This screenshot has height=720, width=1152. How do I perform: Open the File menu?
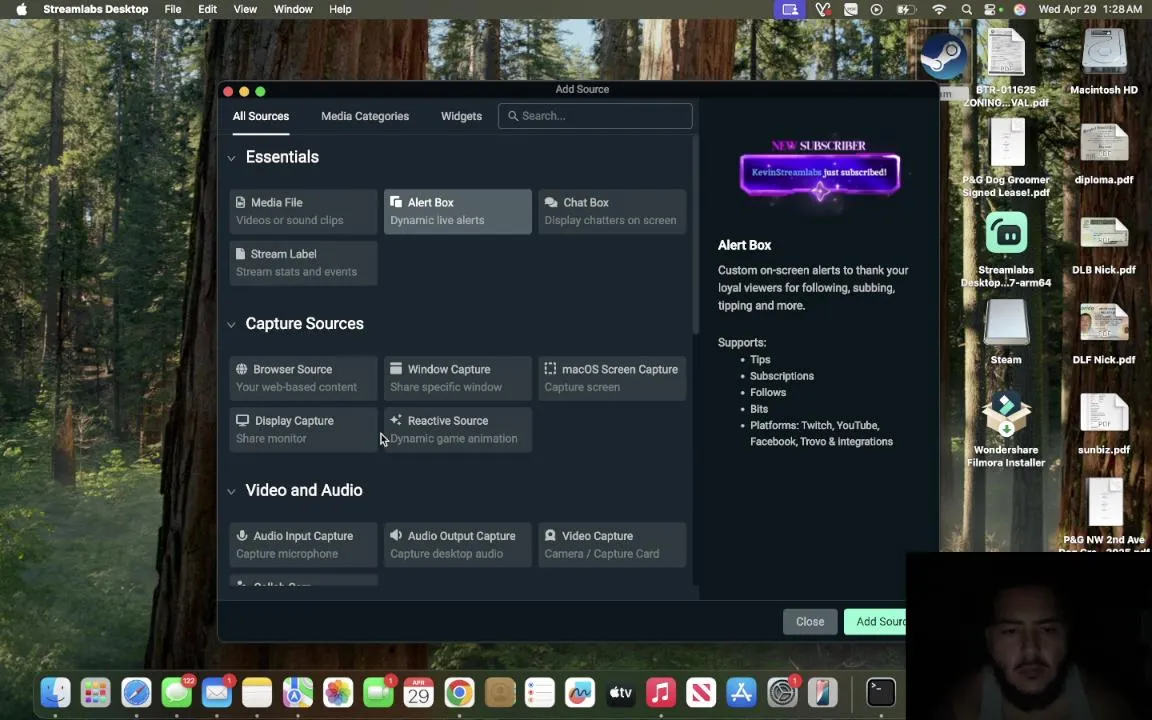pos(173,10)
